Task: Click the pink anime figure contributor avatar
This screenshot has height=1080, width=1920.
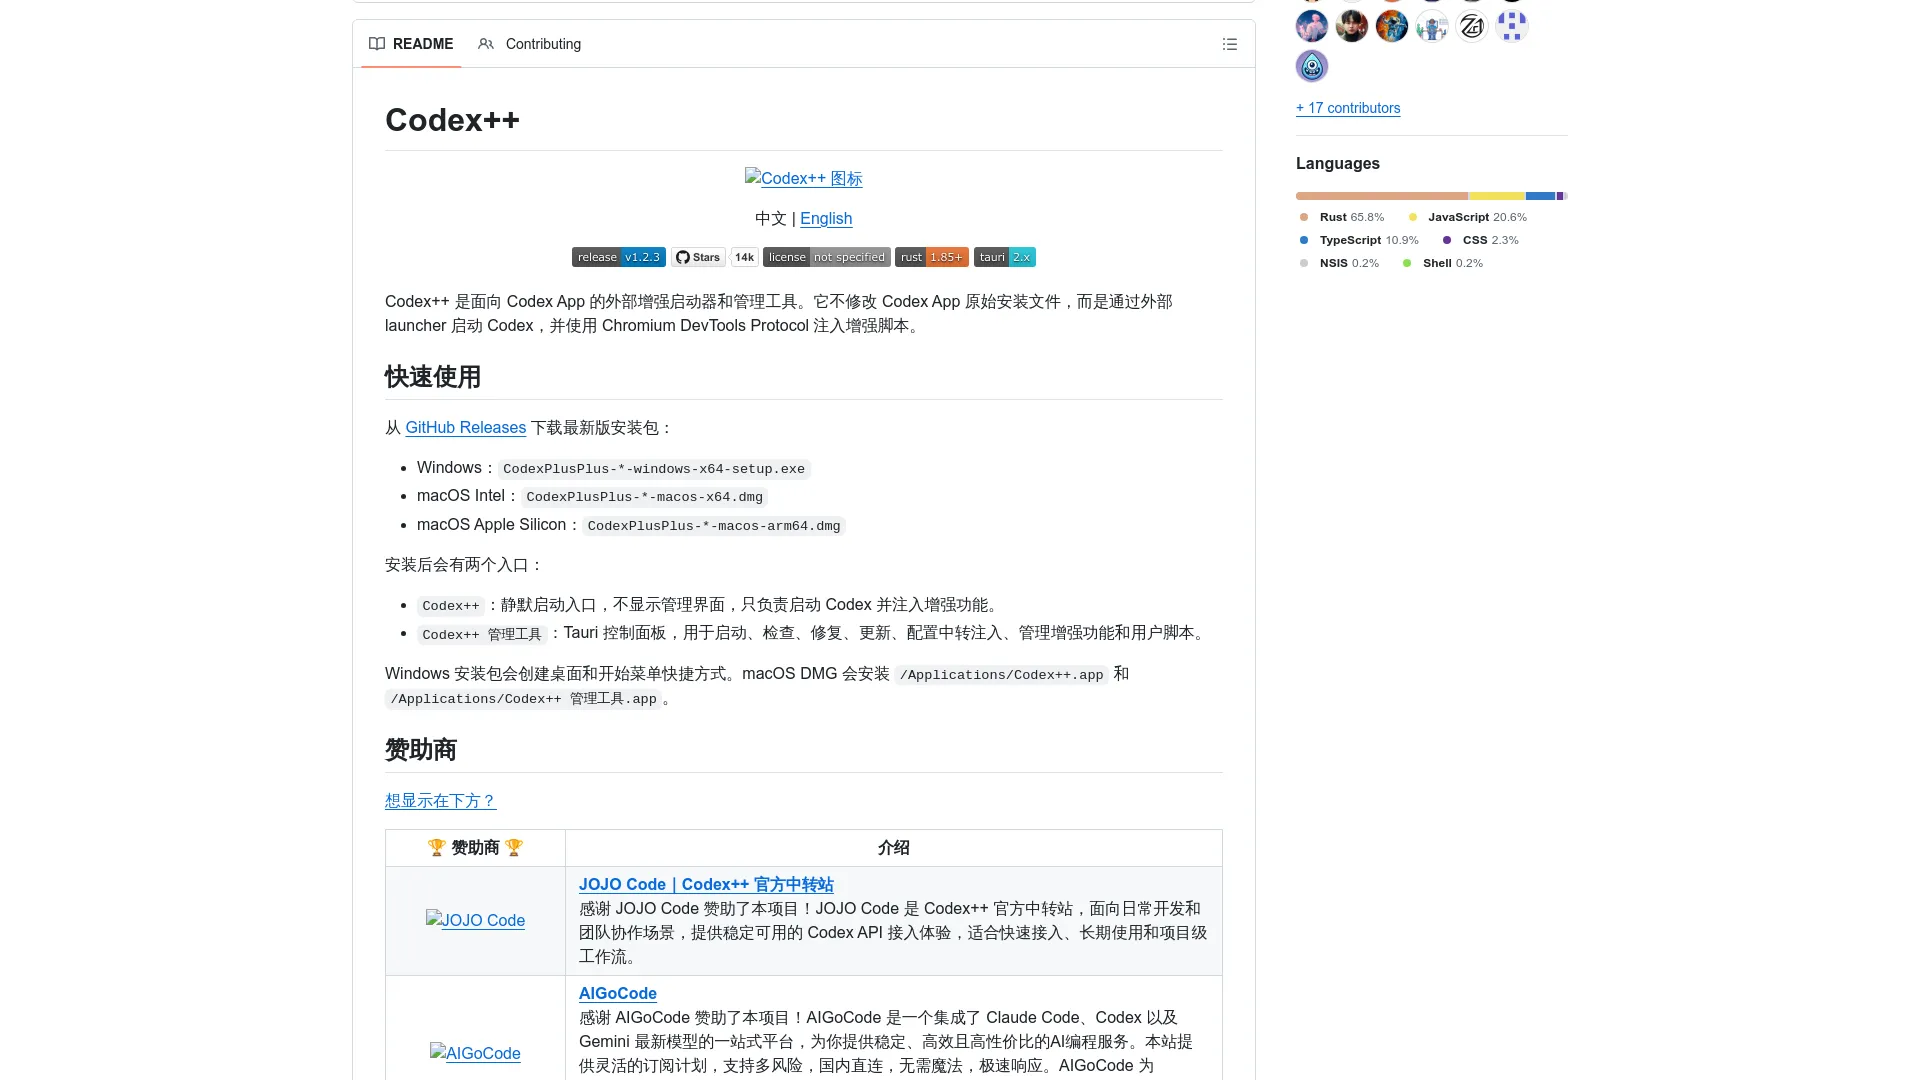Action: coord(1312,26)
